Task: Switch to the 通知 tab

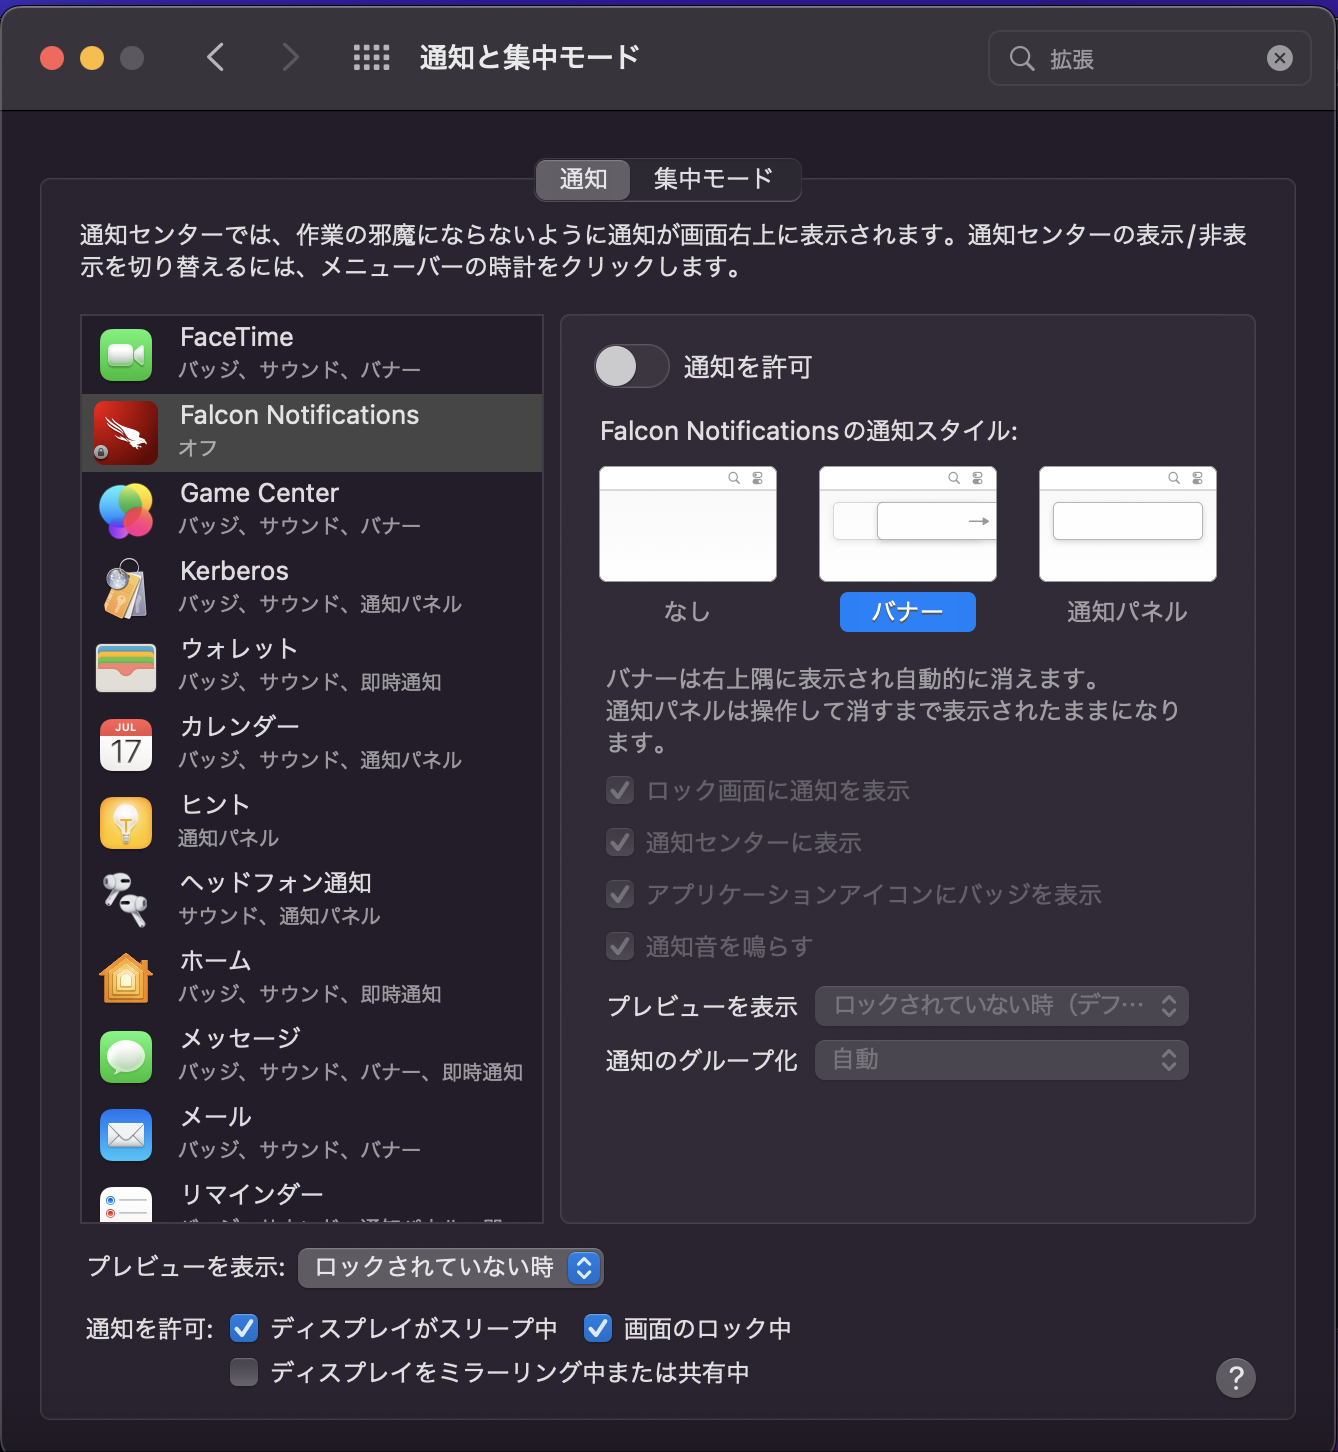Action: tap(583, 179)
